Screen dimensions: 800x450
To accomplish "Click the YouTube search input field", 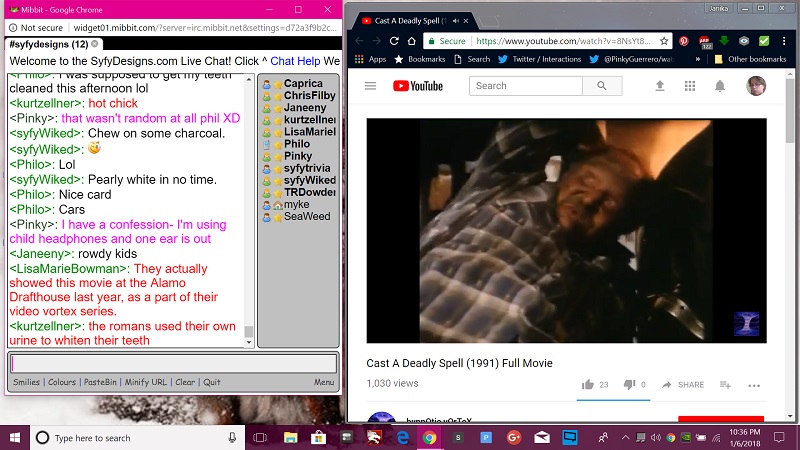I will pos(526,86).
